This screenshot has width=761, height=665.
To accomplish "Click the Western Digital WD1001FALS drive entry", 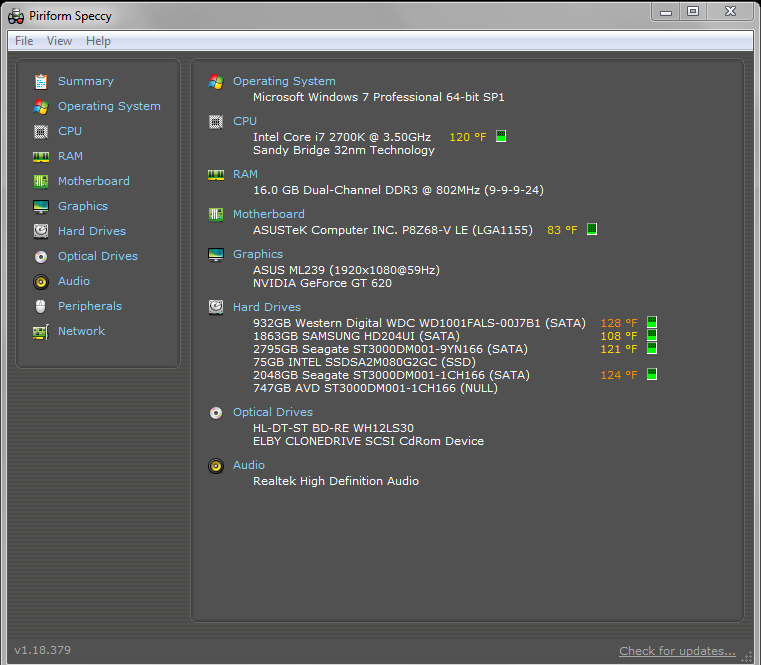I will [419, 323].
